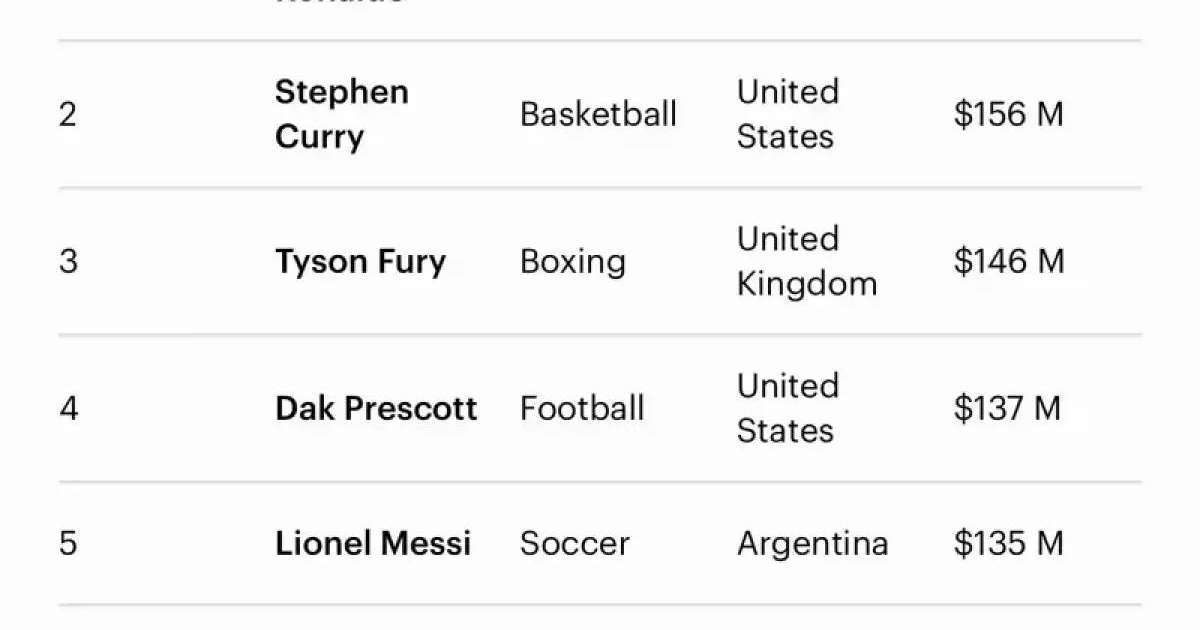
Task: Select rank number 5
Action: coord(67,544)
